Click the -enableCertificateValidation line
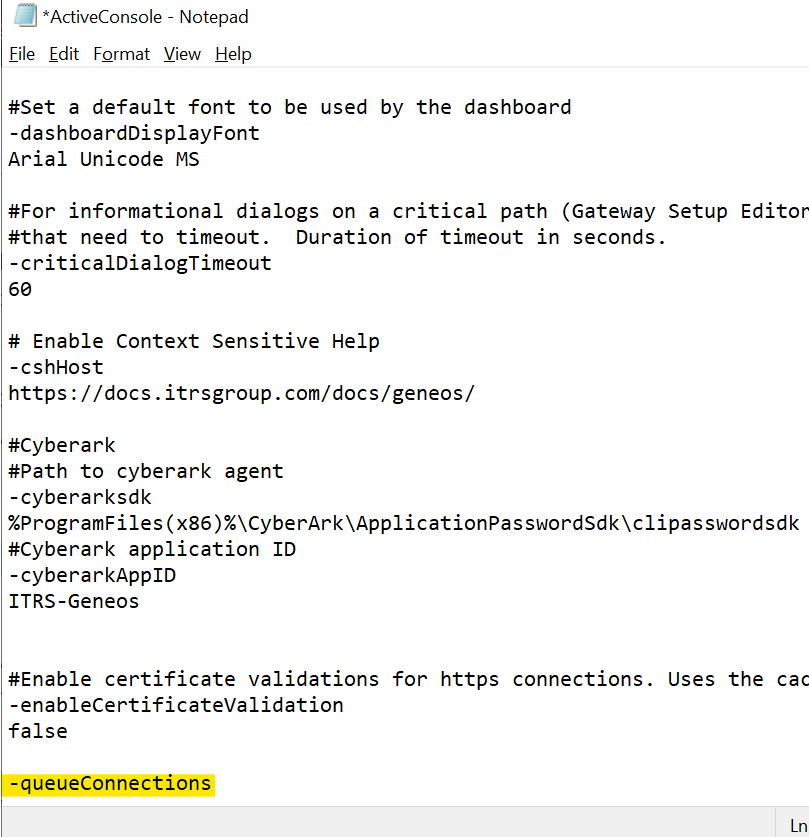The image size is (809, 837). (176, 705)
